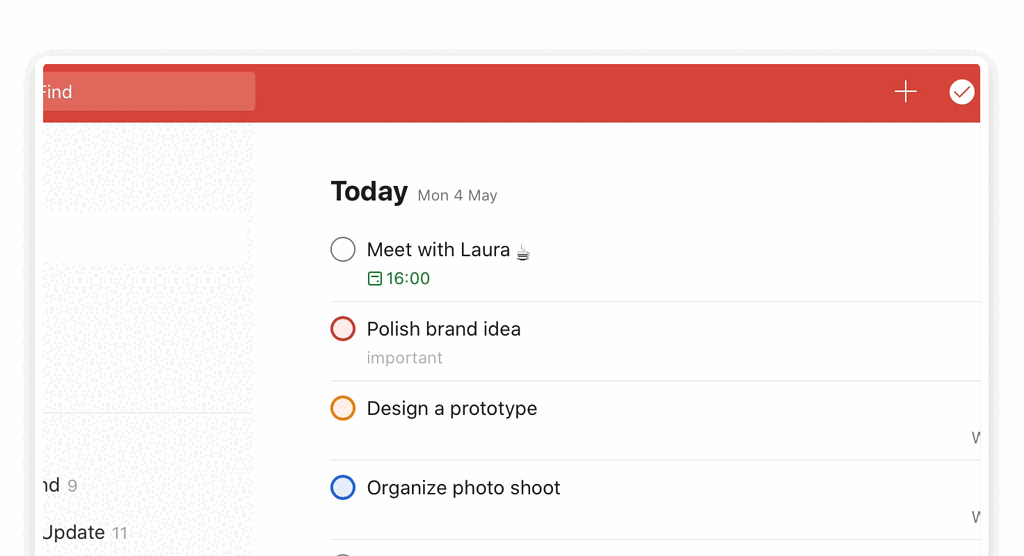This screenshot has height=556, width=1024.
Task: Open the Update project with count 11
Action: point(85,532)
